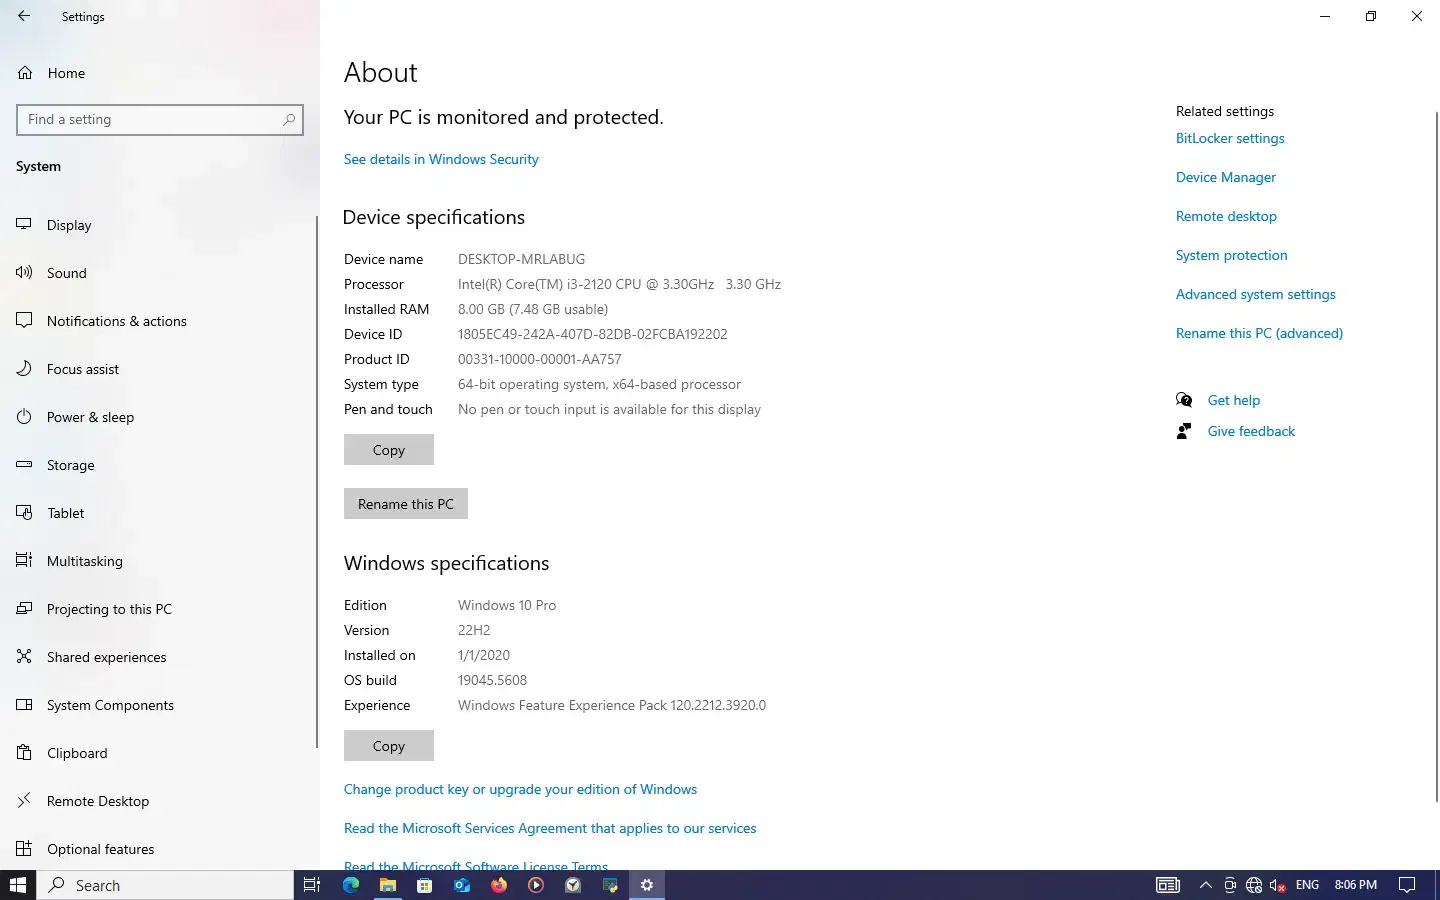Open the News and interests taskbar widget

click(1168, 885)
